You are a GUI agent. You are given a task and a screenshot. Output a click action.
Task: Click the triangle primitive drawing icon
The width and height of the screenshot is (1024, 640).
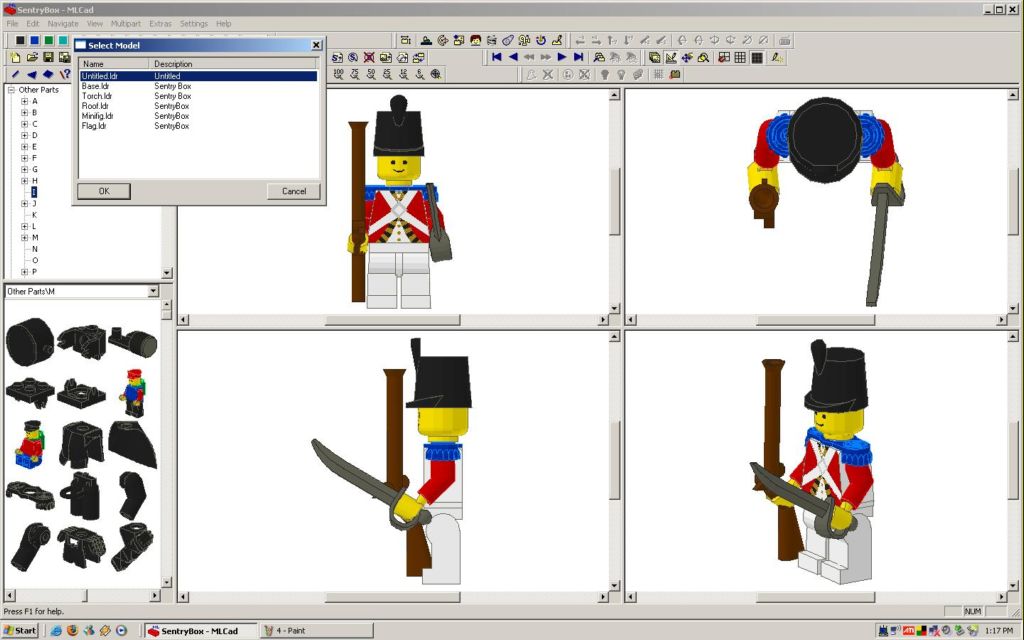(x=31, y=74)
